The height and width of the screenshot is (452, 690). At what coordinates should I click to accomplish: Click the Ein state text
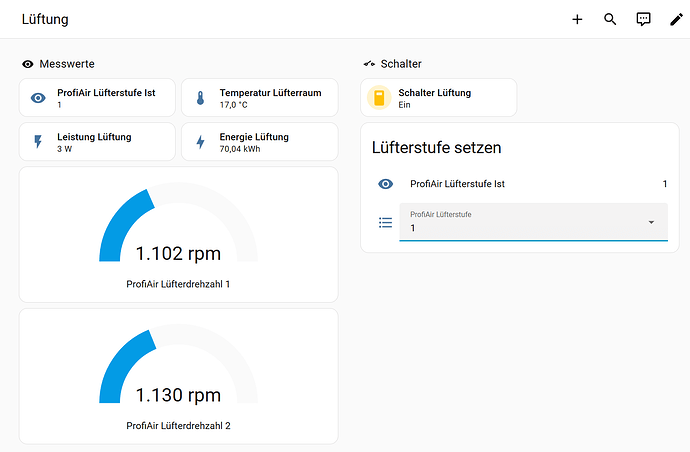click(404, 105)
